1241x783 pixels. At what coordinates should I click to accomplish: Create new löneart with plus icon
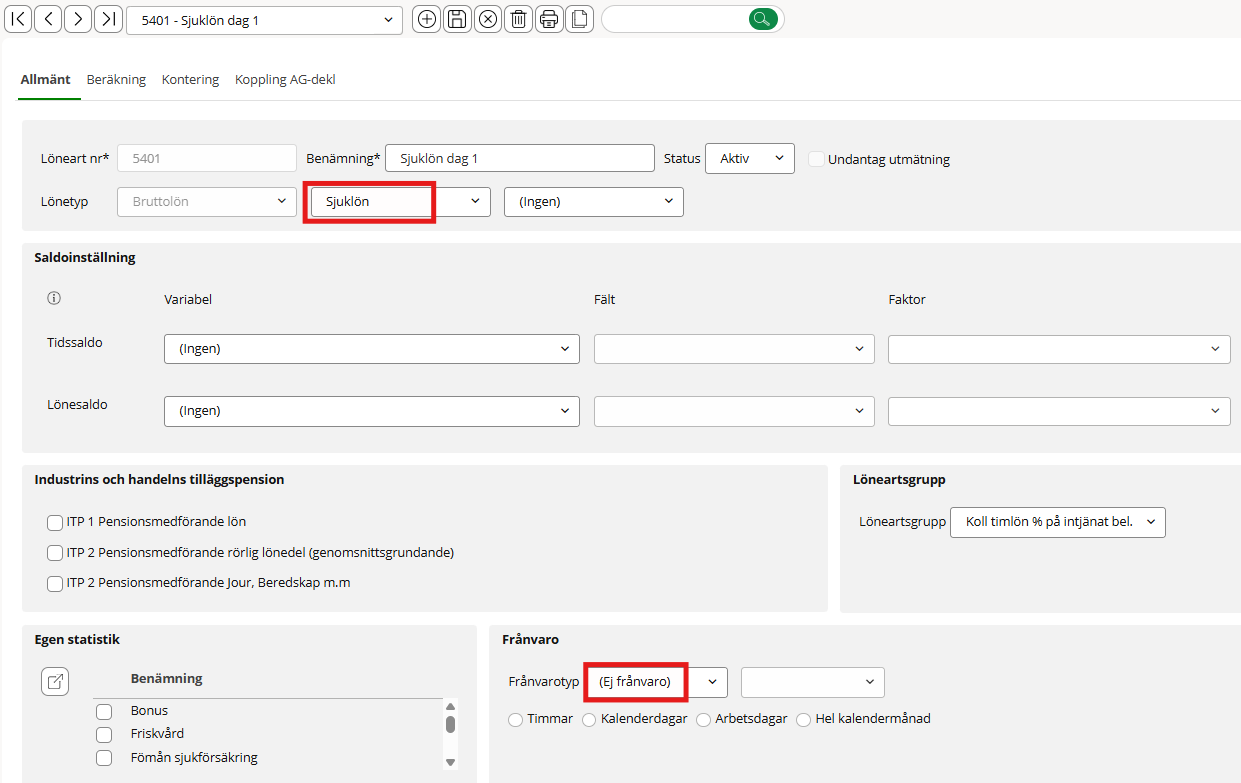tap(427, 19)
